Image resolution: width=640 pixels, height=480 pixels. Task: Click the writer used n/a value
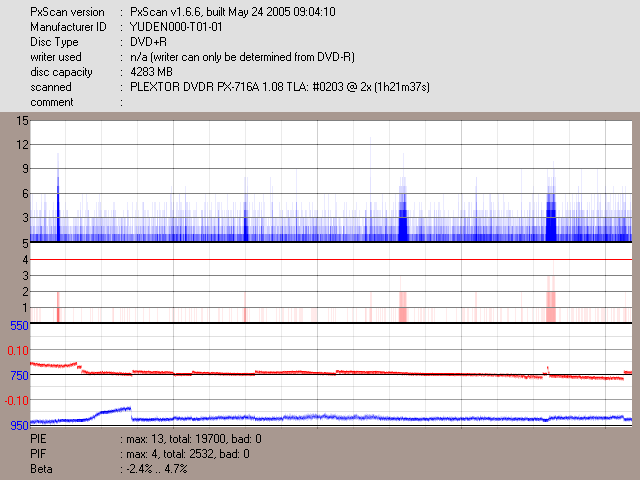[242, 57]
